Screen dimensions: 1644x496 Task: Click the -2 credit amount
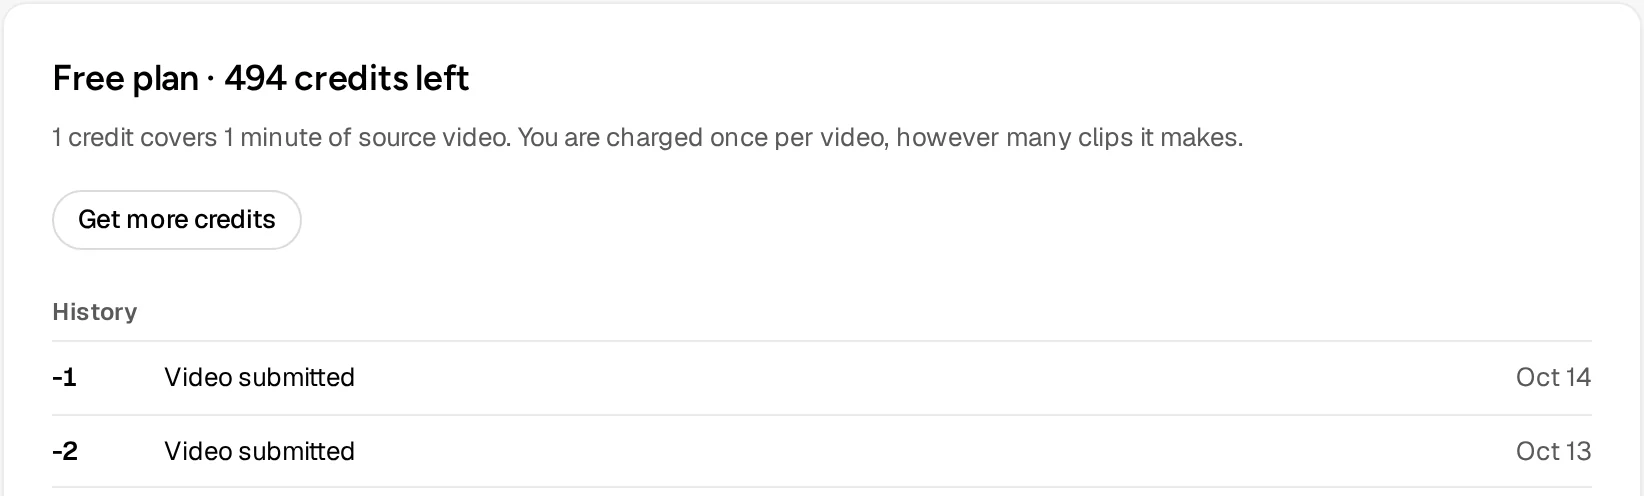click(65, 452)
